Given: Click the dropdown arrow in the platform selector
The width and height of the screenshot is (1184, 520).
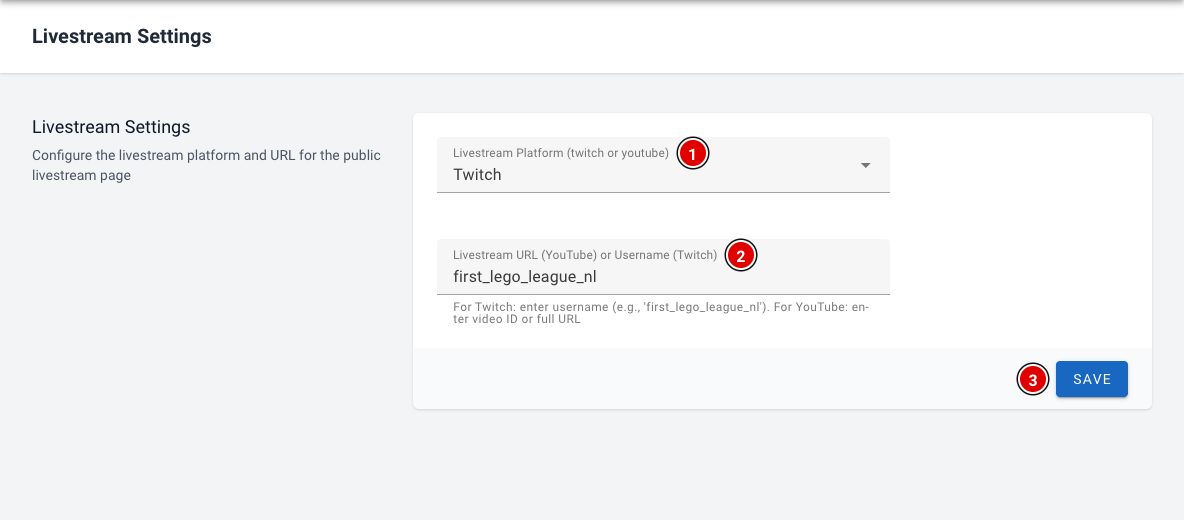Looking at the screenshot, I should click(865, 165).
